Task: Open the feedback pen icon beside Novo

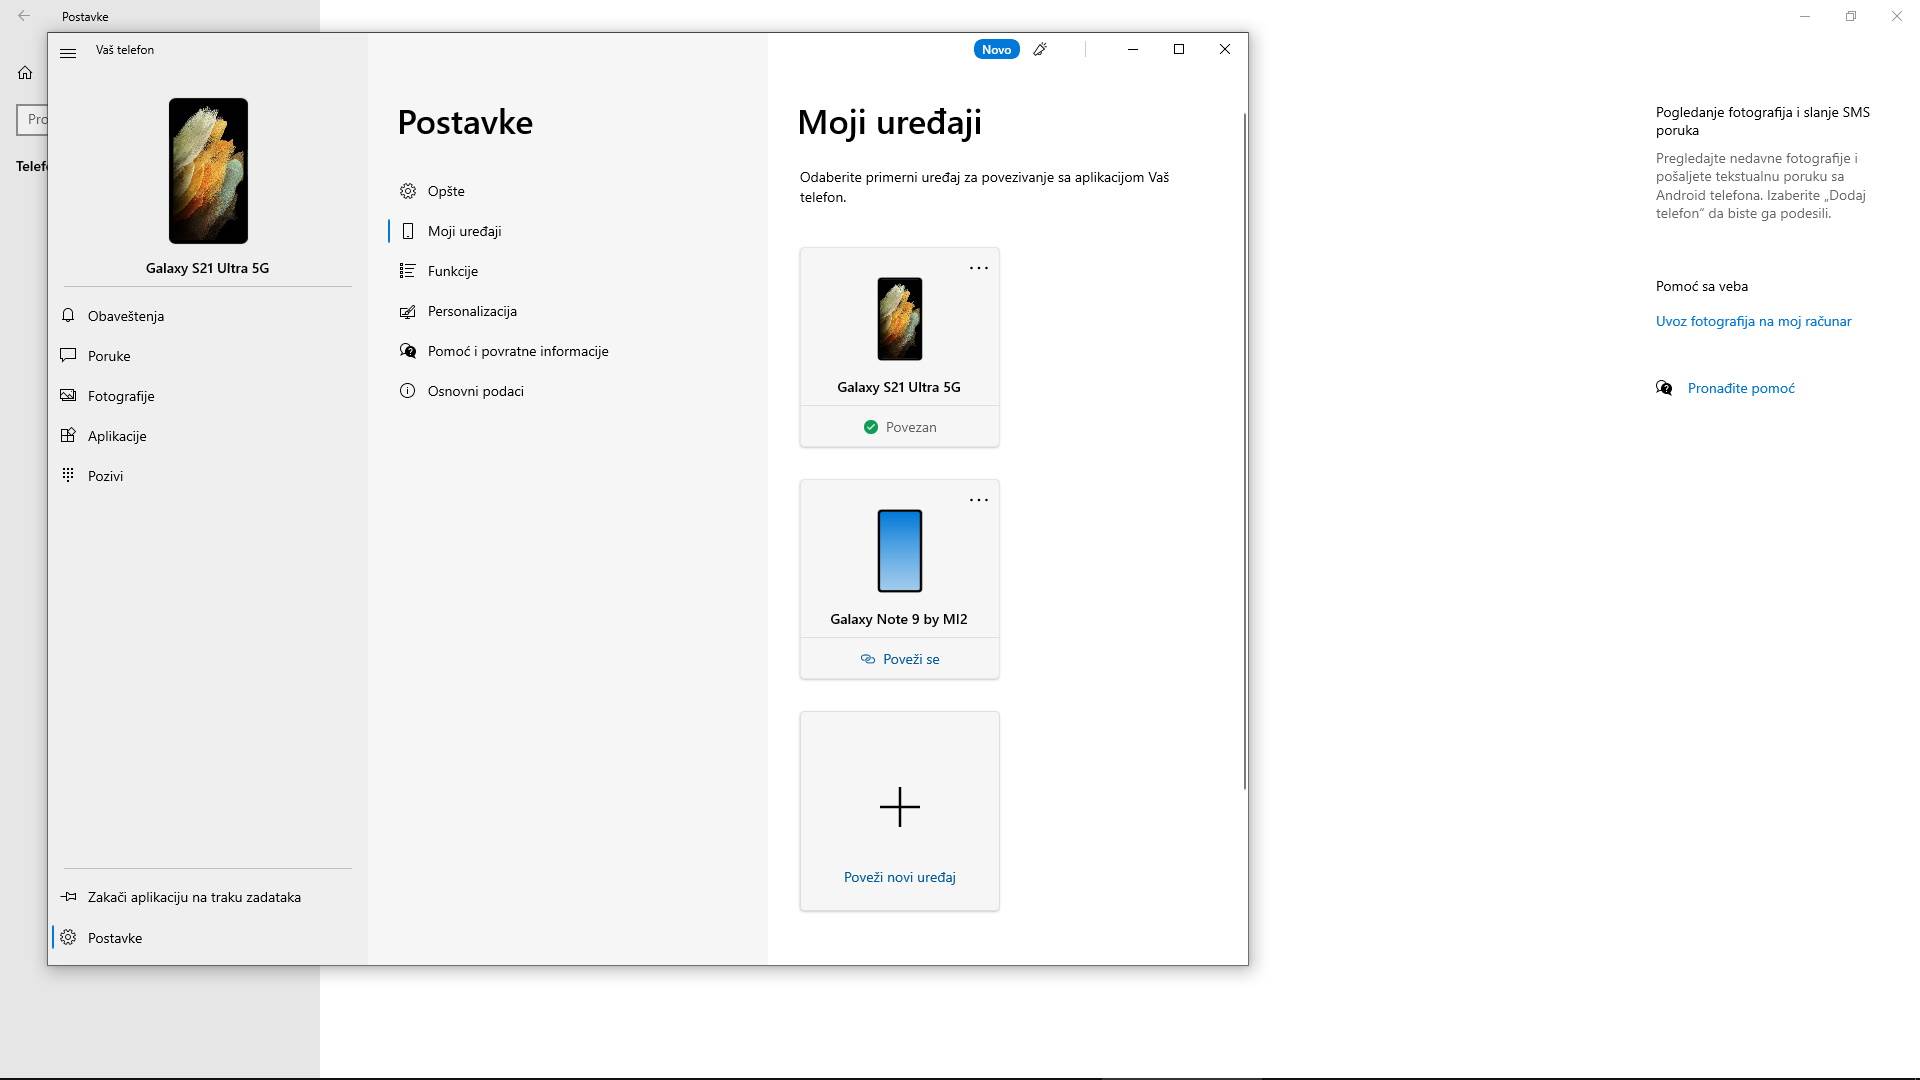Action: [x=1040, y=49]
